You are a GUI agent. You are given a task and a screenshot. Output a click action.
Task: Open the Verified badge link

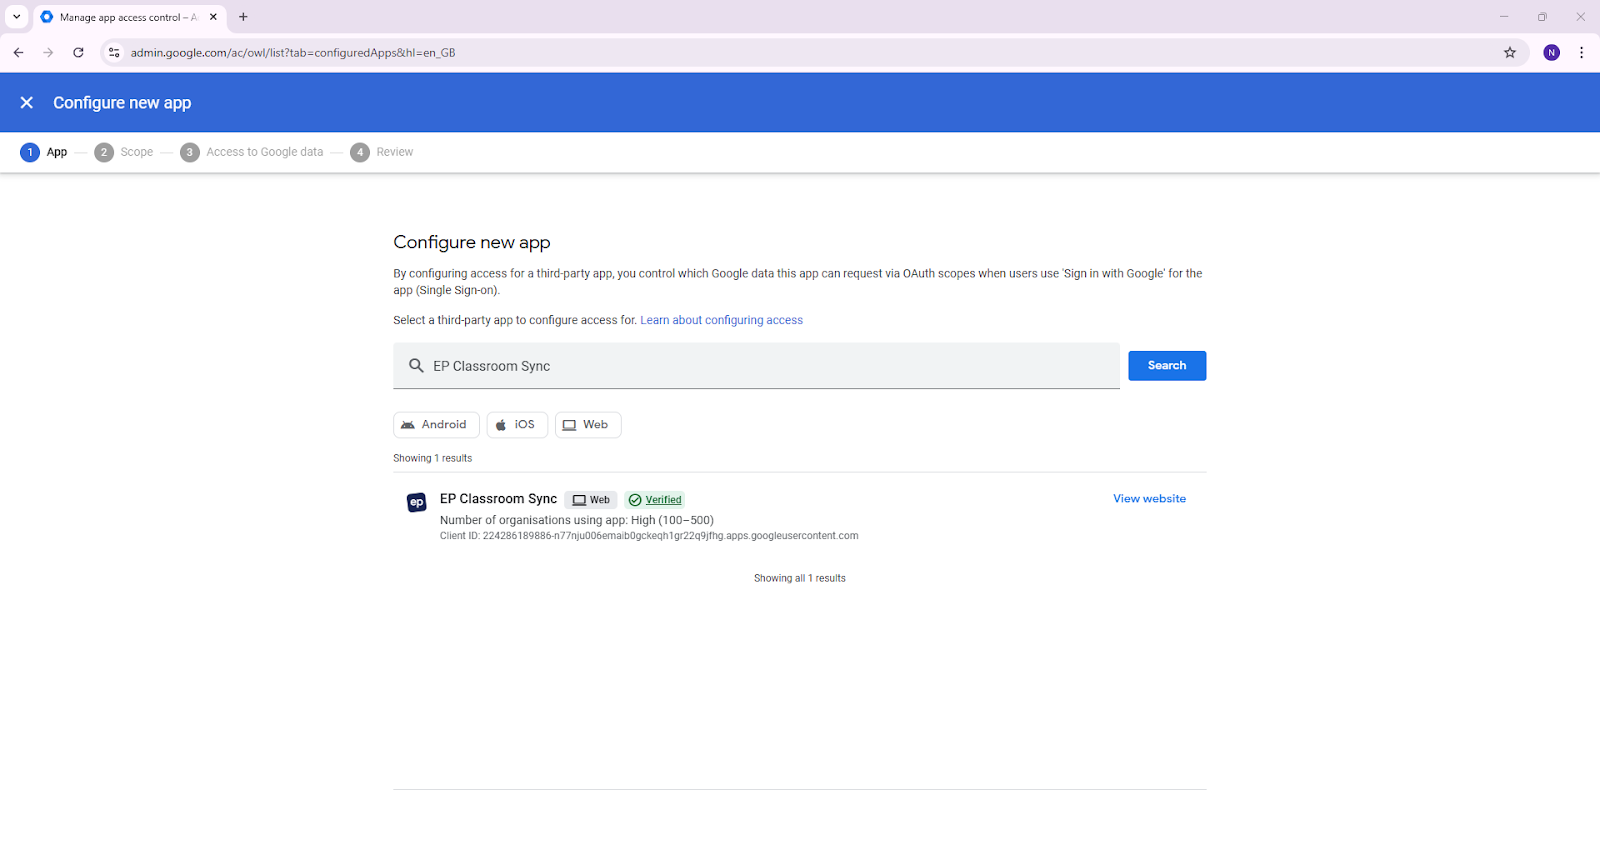point(656,500)
